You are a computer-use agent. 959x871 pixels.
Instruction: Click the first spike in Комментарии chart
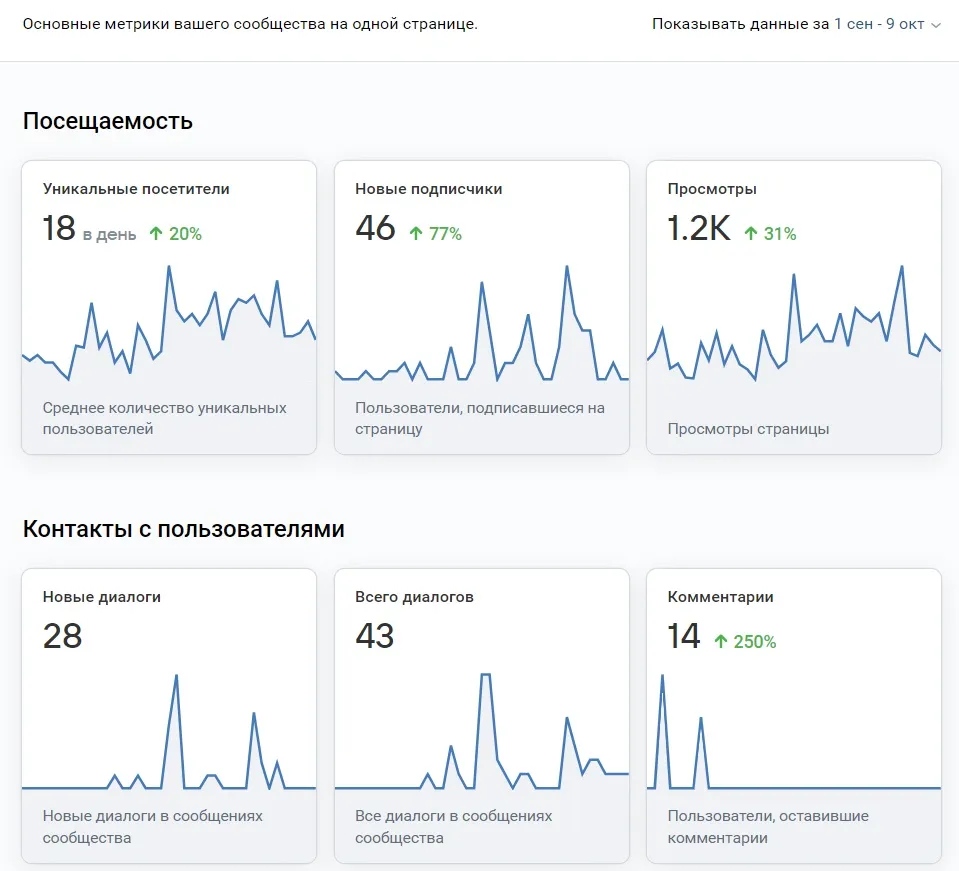pyautogui.click(x=662, y=677)
